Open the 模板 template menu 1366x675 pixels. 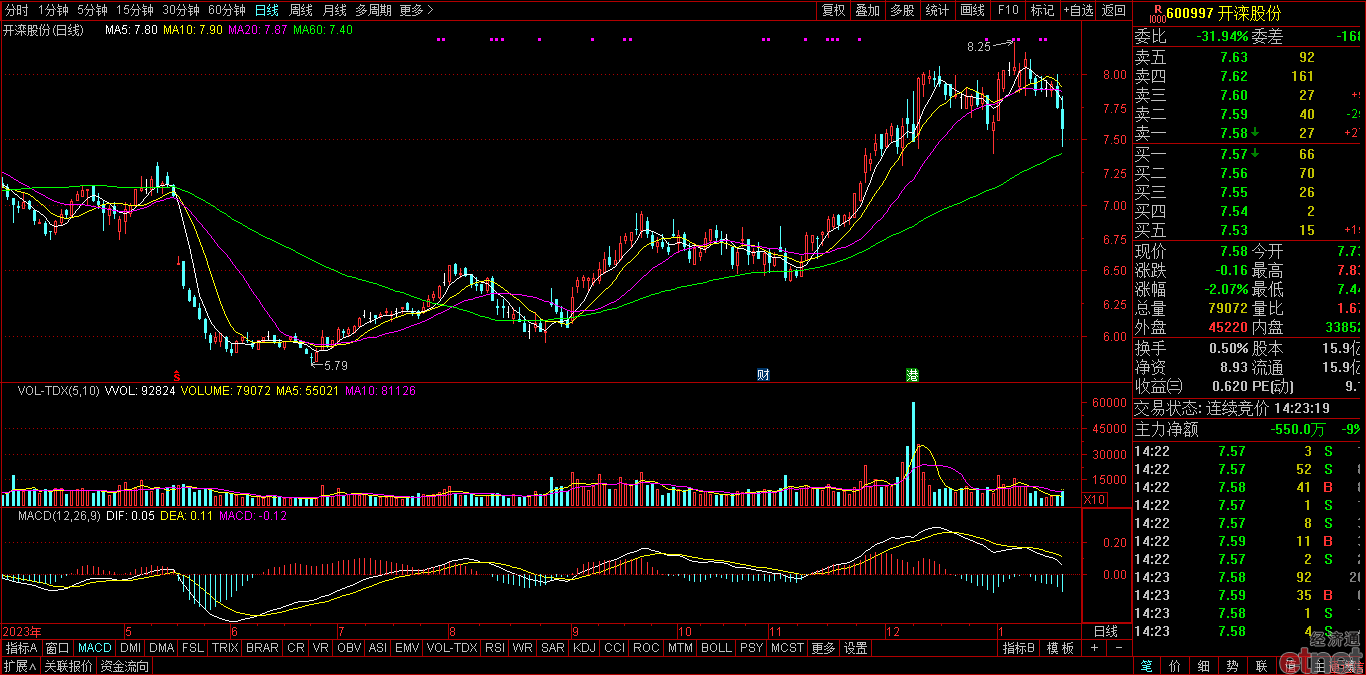1060,648
